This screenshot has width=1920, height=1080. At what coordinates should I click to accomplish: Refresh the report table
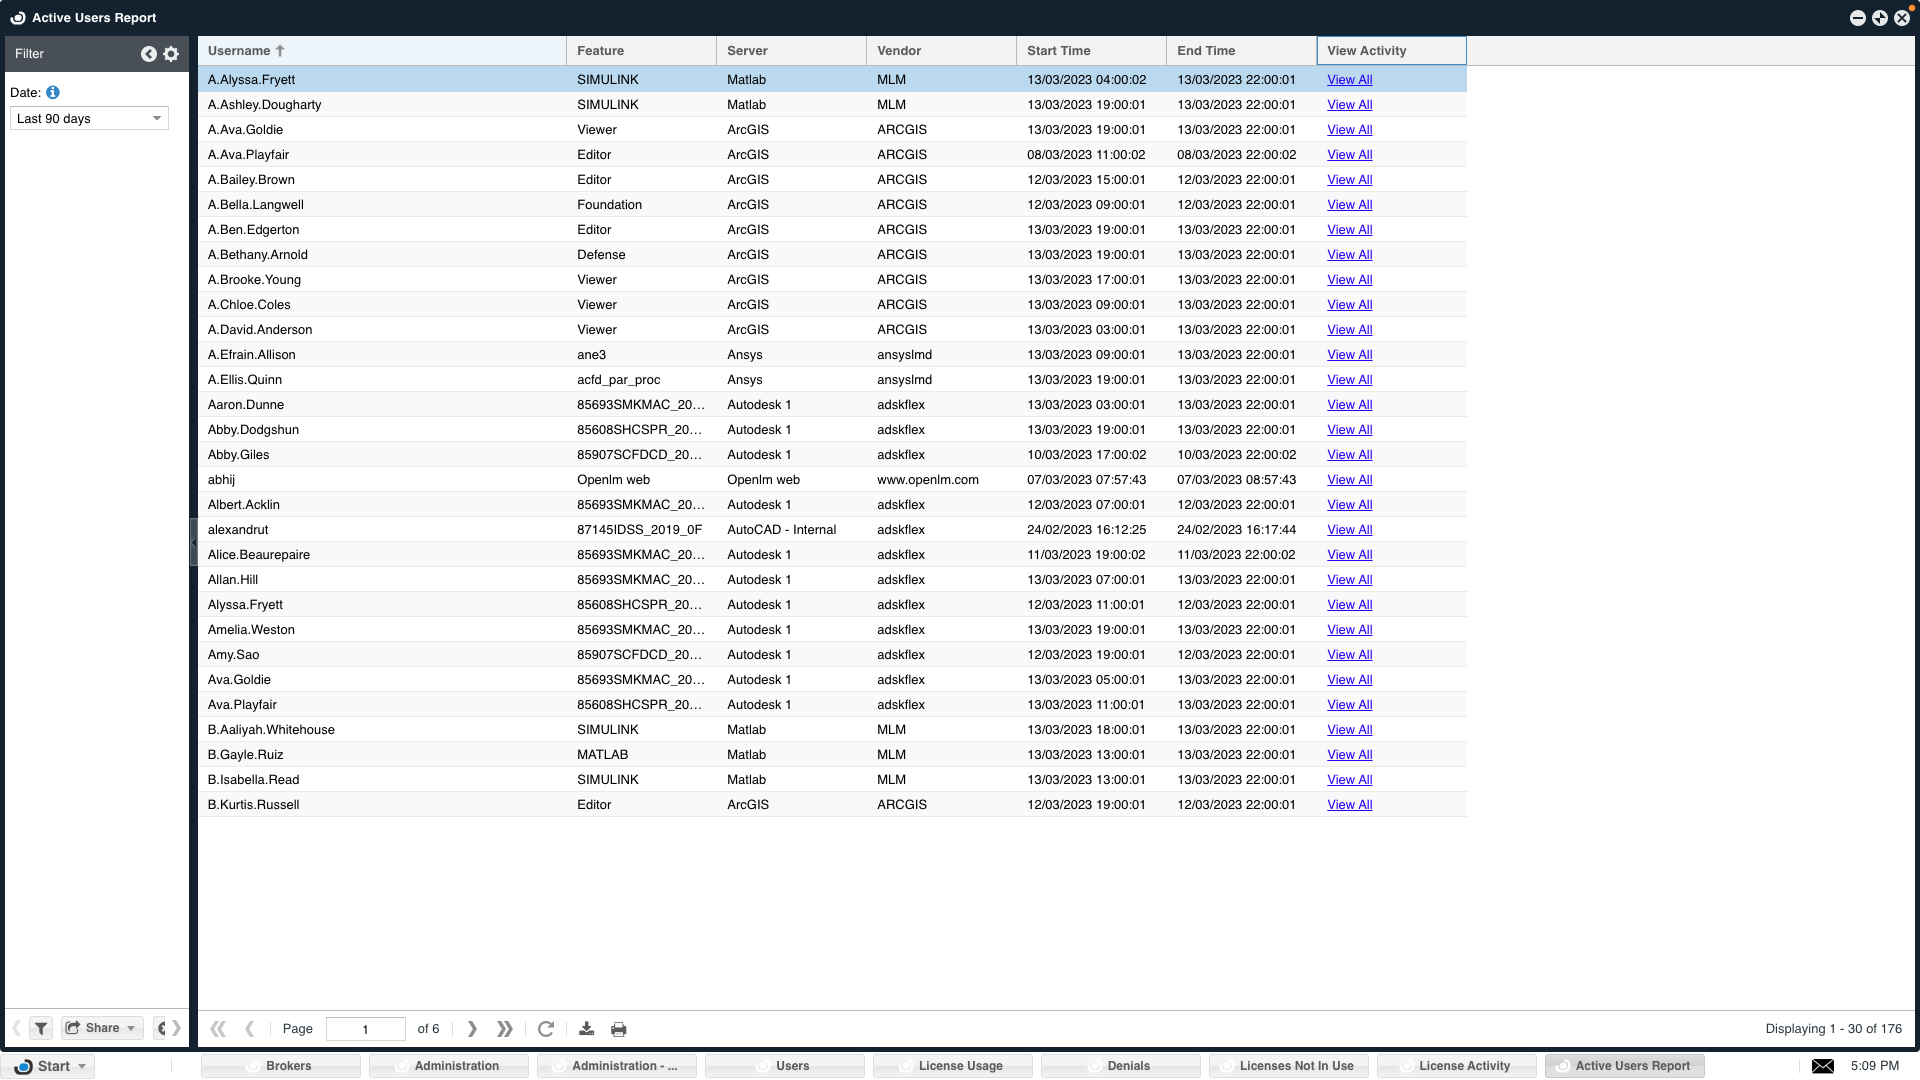(x=546, y=1029)
